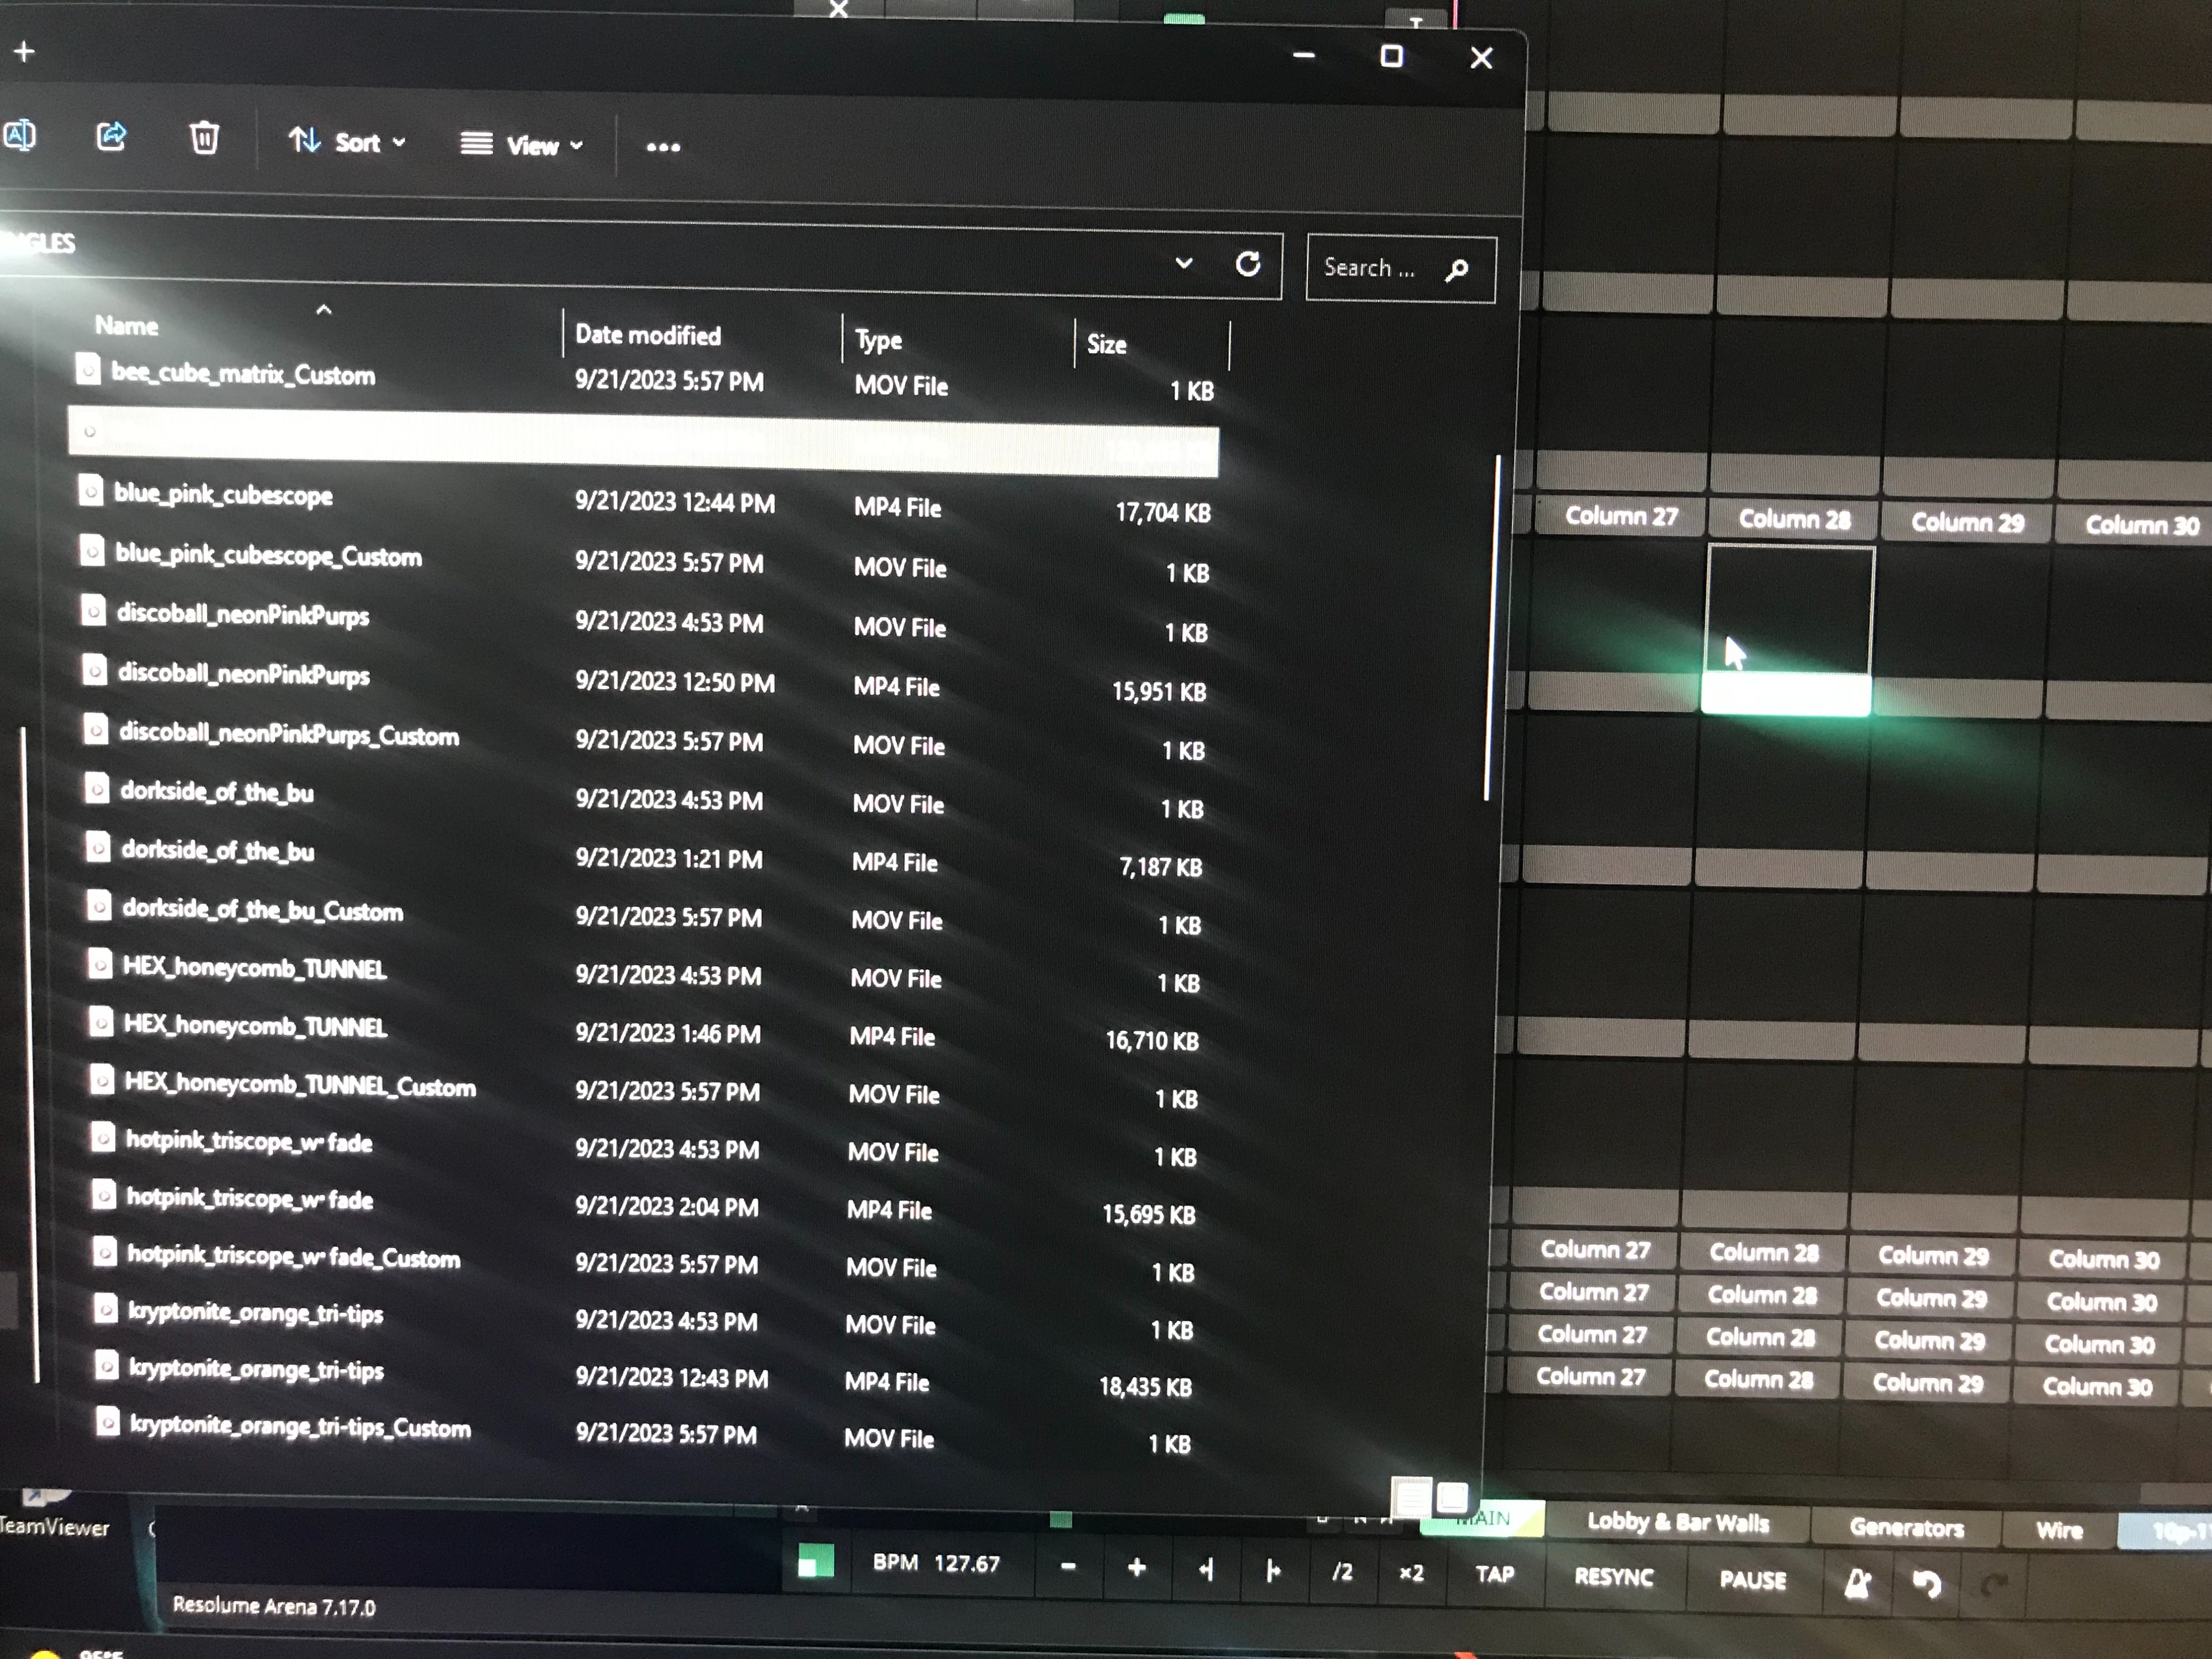Screen dimensions: 2212x1659
Task: Click the delete trash can icon
Action: coord(204,138)
